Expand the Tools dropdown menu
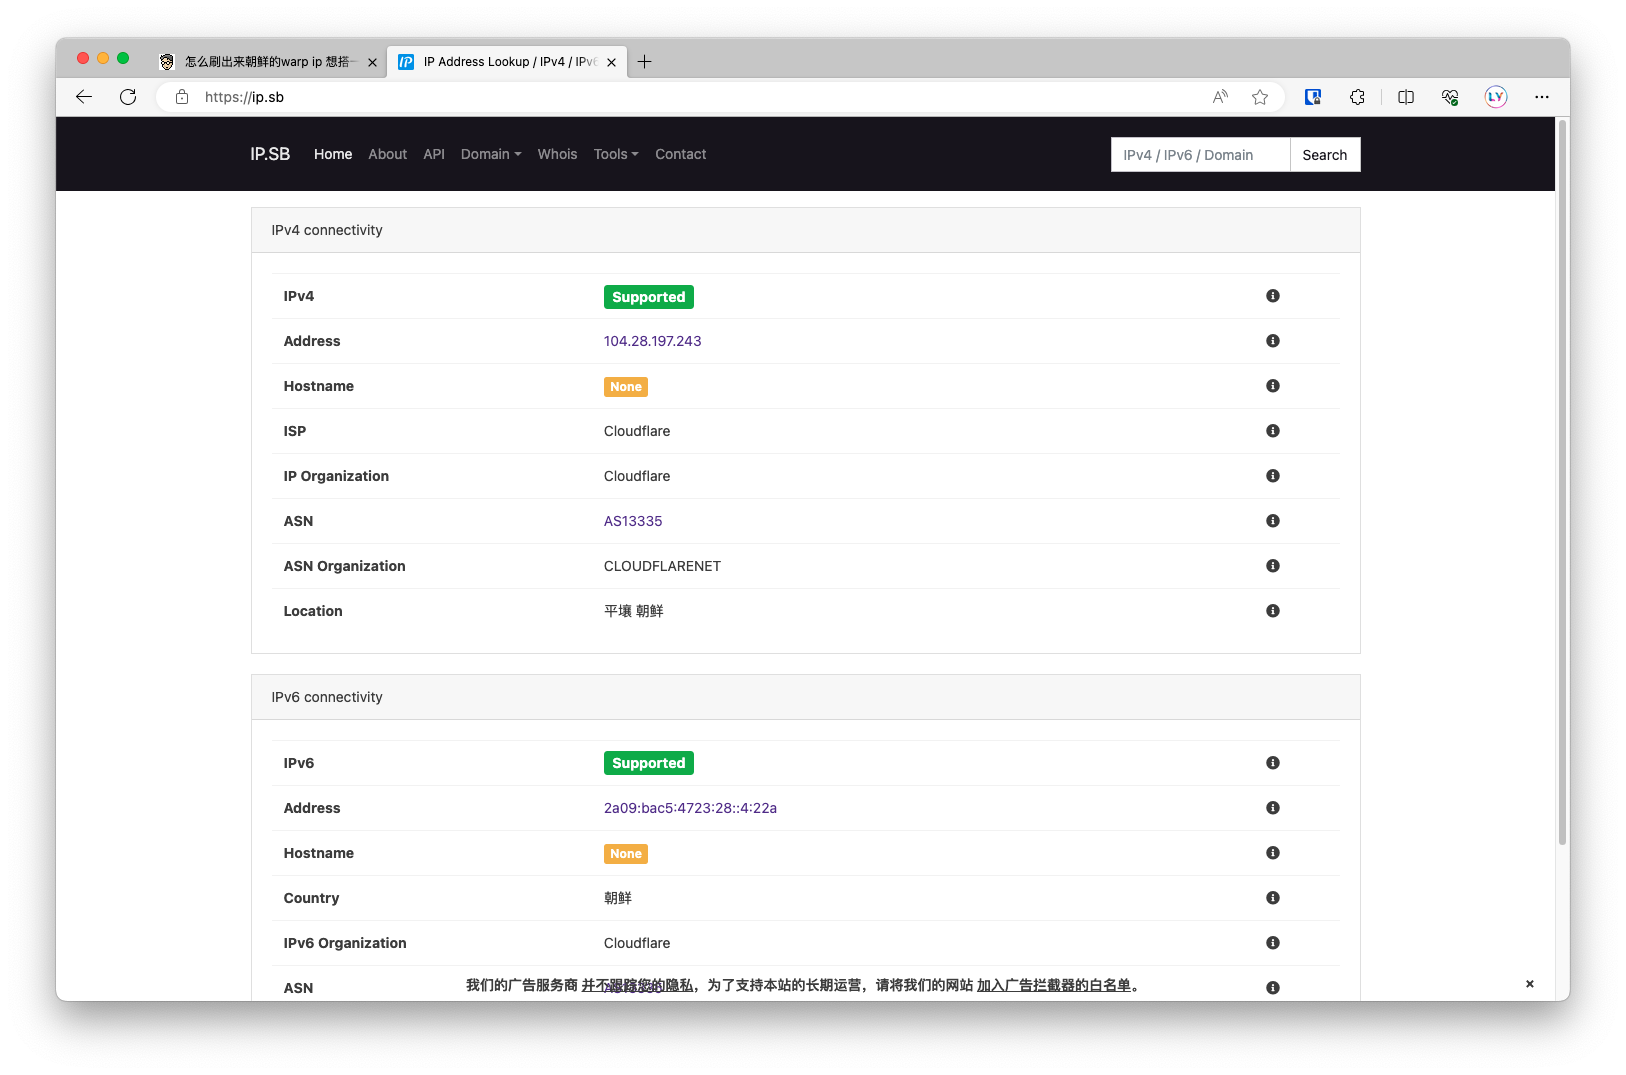The image size is (1626, 1075). (x=616, y=154)
